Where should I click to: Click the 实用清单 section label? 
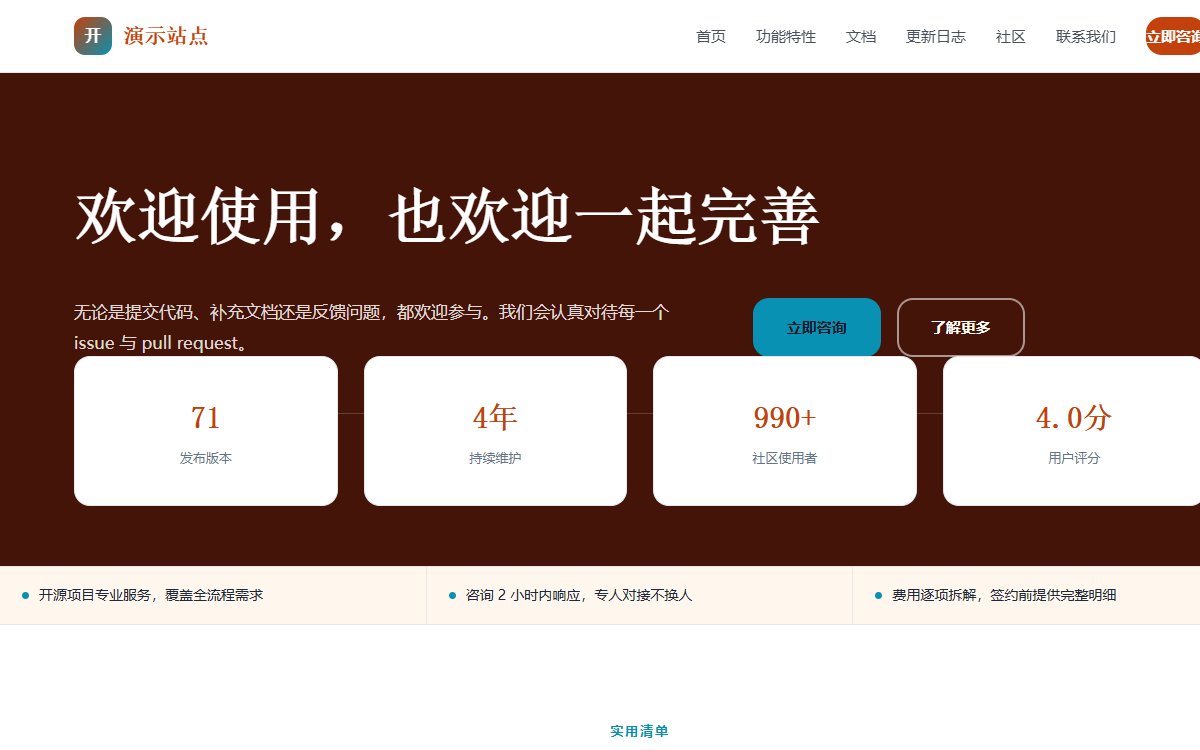coord(639,731)
